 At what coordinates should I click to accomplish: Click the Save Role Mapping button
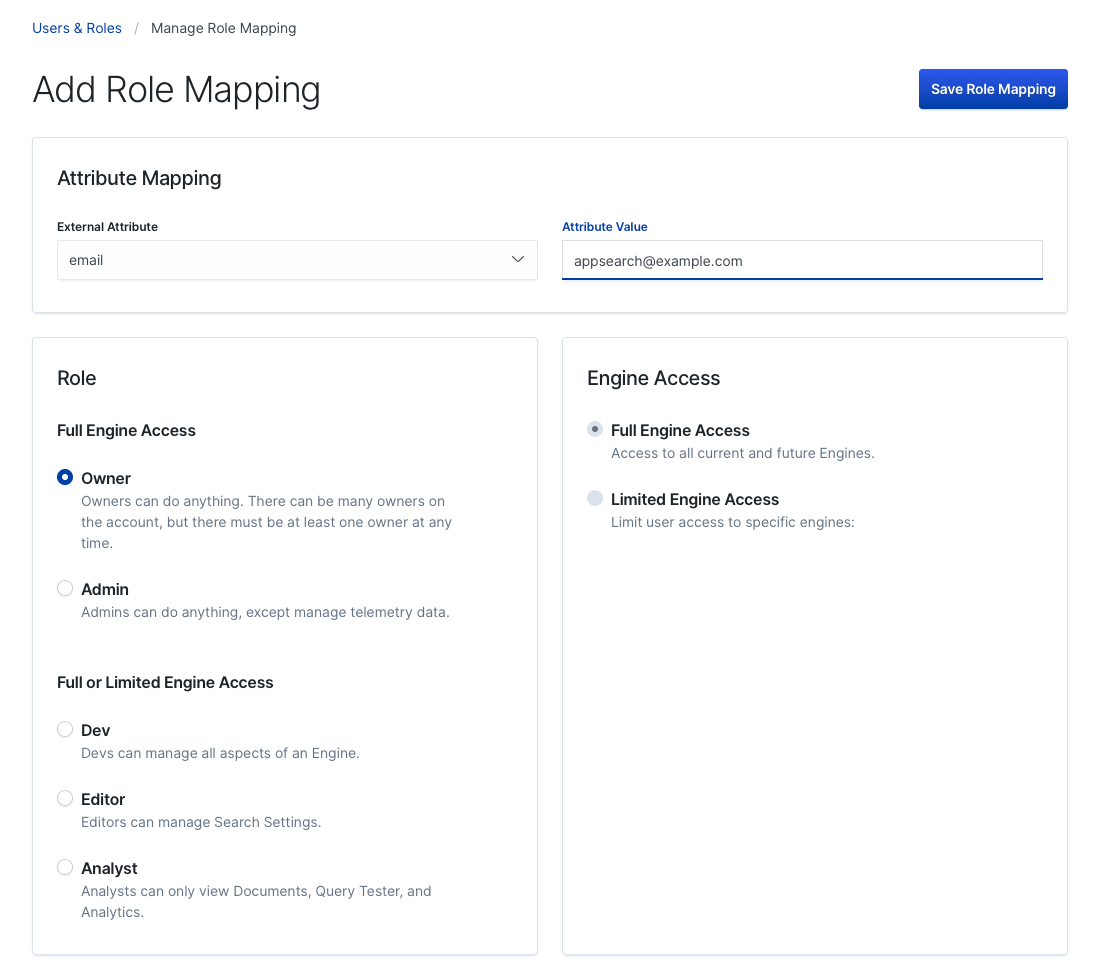[992, 89]
